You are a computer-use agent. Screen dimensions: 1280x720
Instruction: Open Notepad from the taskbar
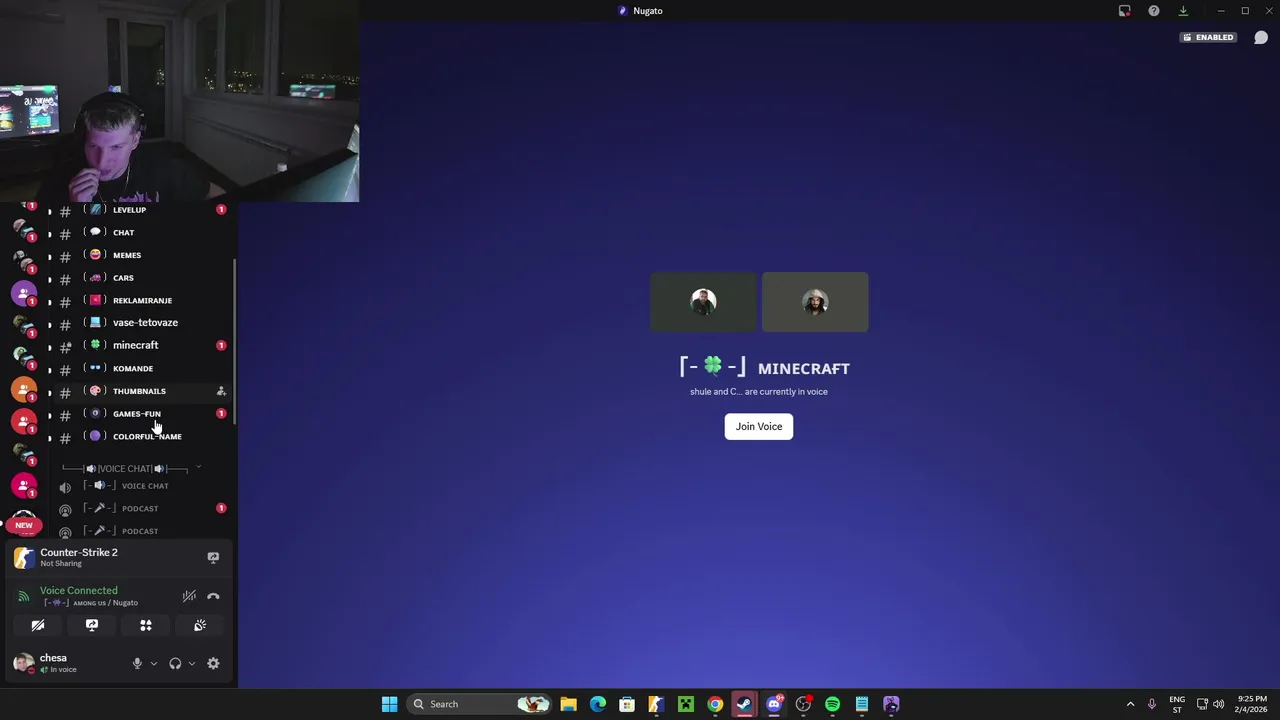(x=862, y=704)
